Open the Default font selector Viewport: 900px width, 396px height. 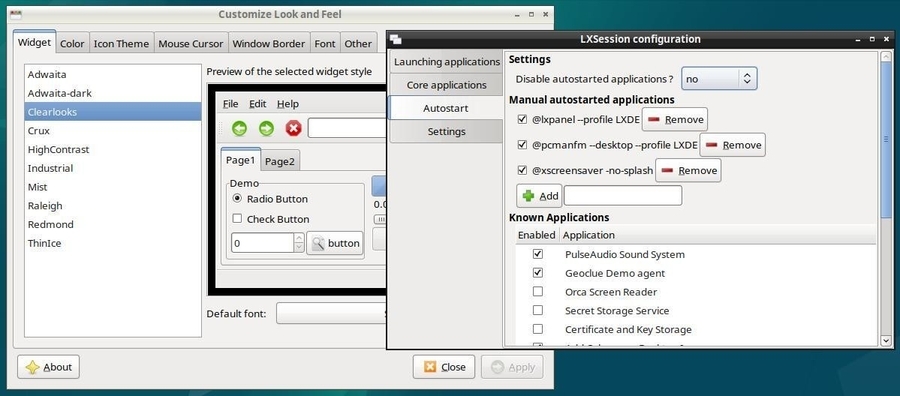click(x=331, y=313)
